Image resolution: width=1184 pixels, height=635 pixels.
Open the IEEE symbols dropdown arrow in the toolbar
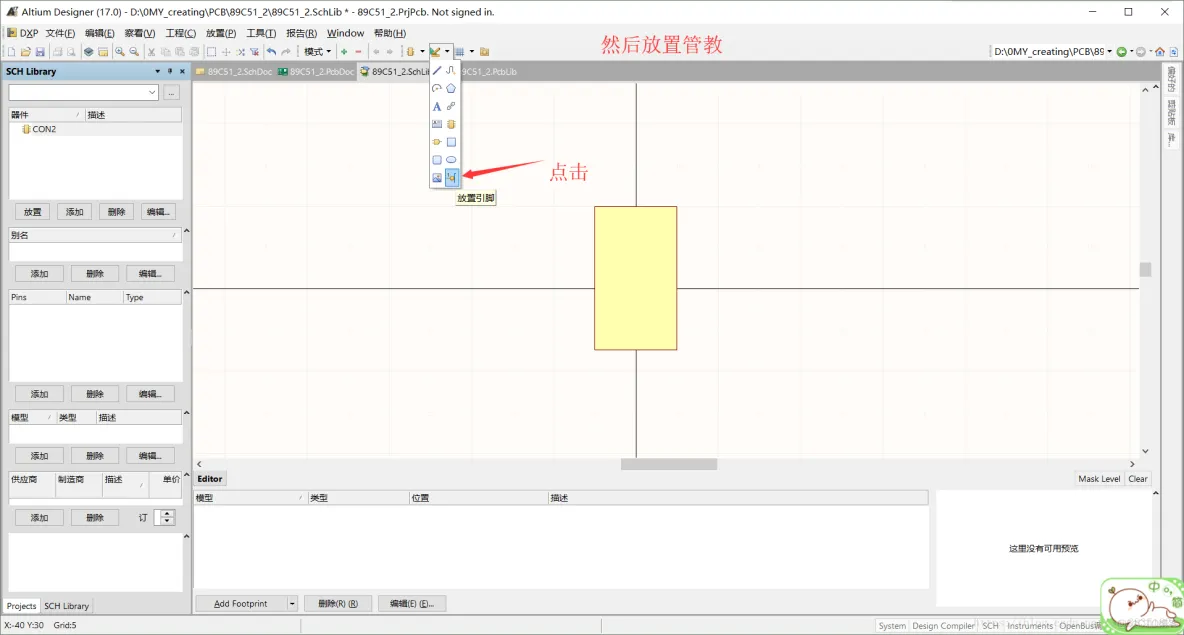point(422,52)
